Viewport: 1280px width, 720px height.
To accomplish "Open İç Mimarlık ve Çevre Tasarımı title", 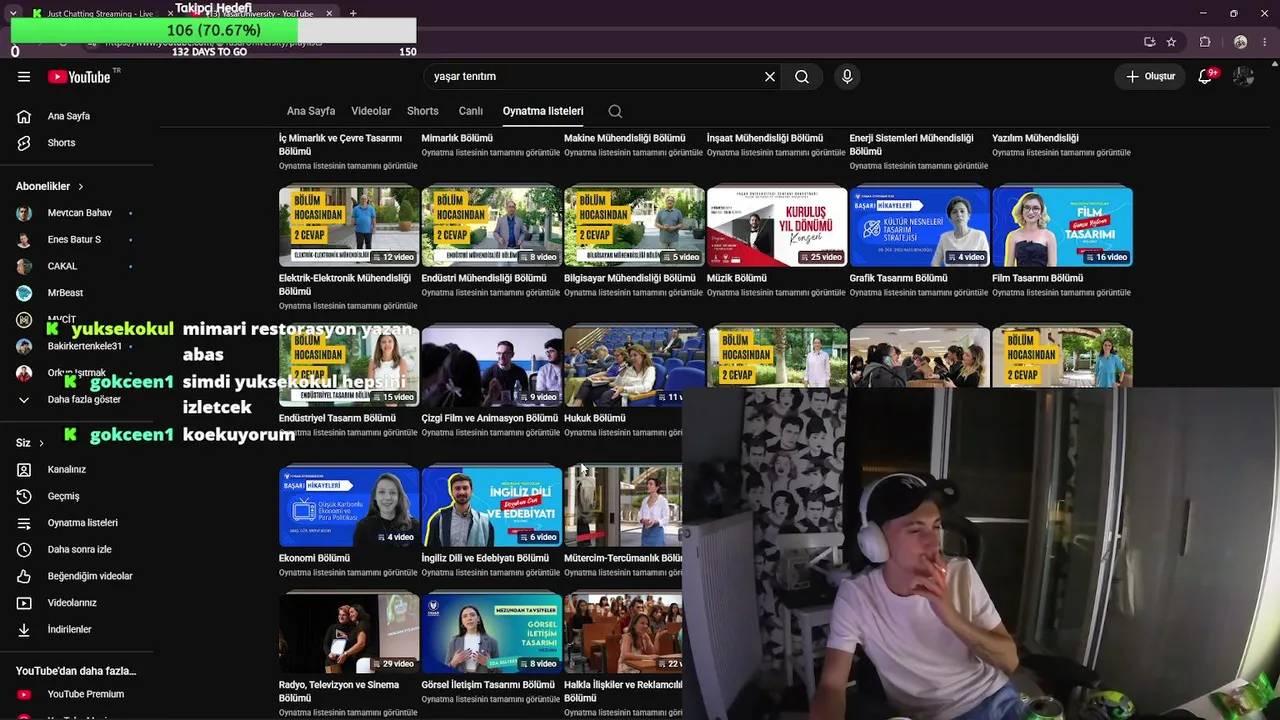I will pos(340,145).
